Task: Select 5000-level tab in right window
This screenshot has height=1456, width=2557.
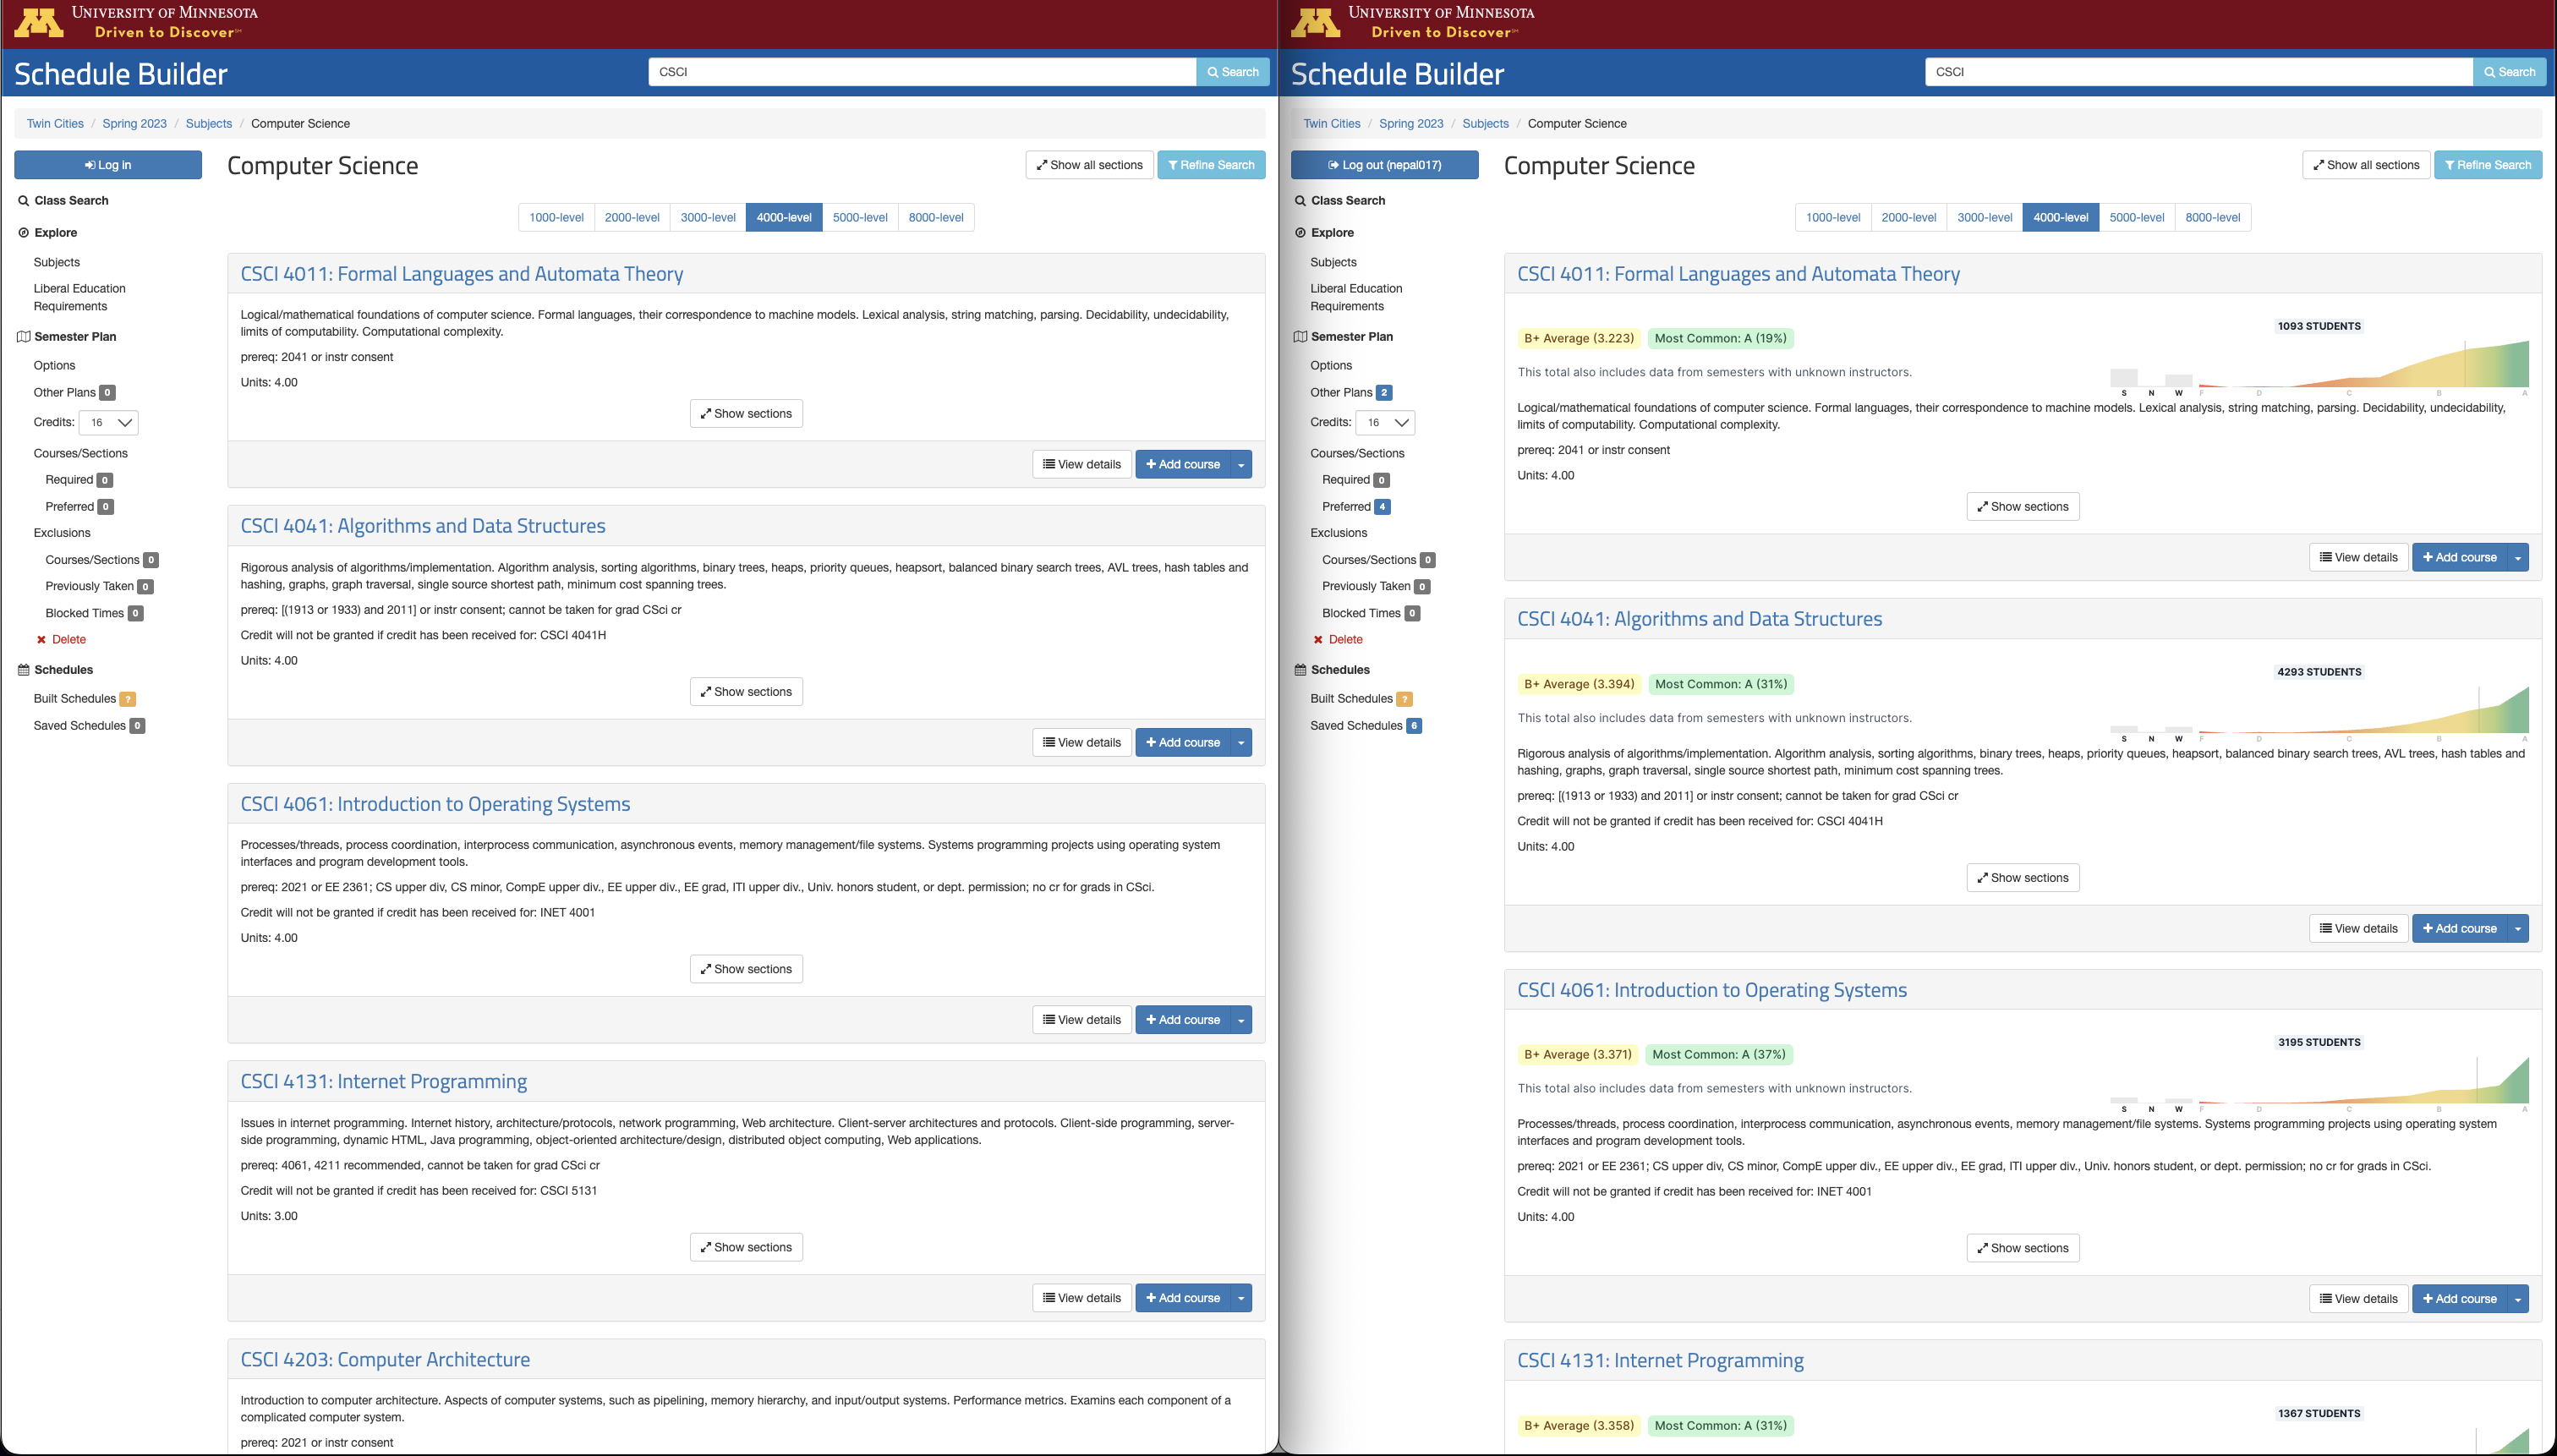Action: (x=2137, y=217)
